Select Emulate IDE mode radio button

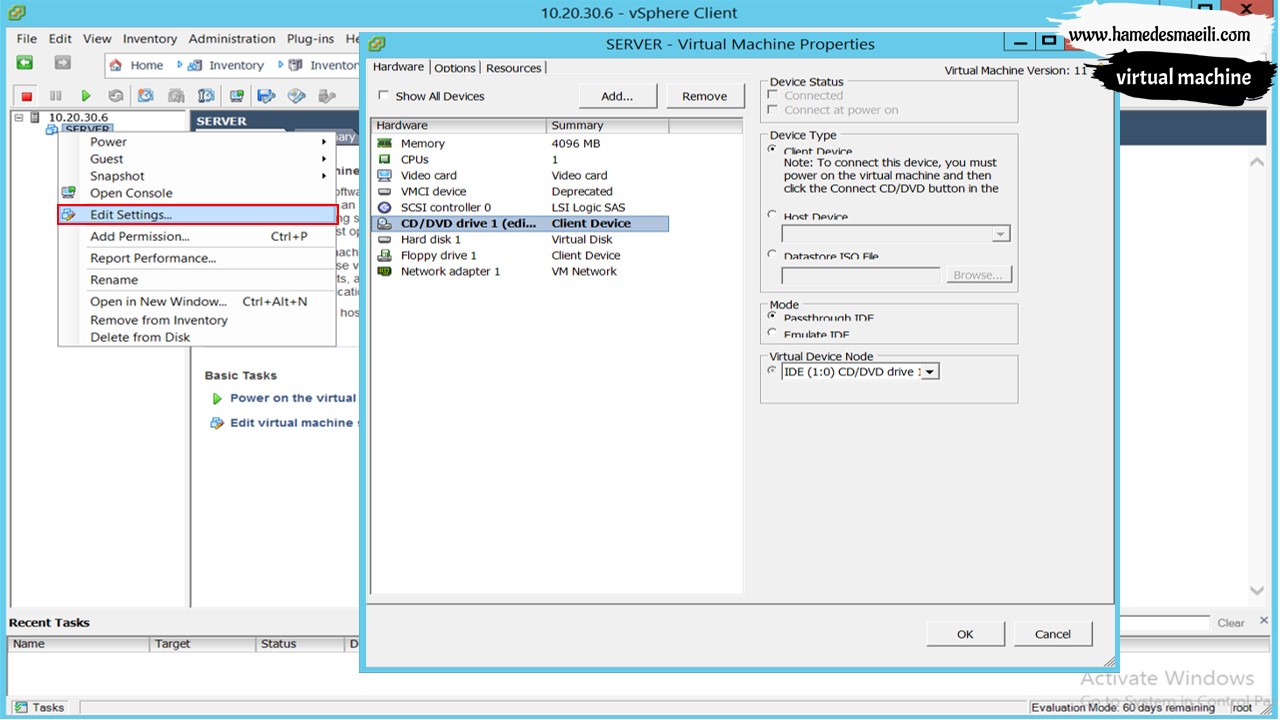pyautogui.click(x=772, y=332)
